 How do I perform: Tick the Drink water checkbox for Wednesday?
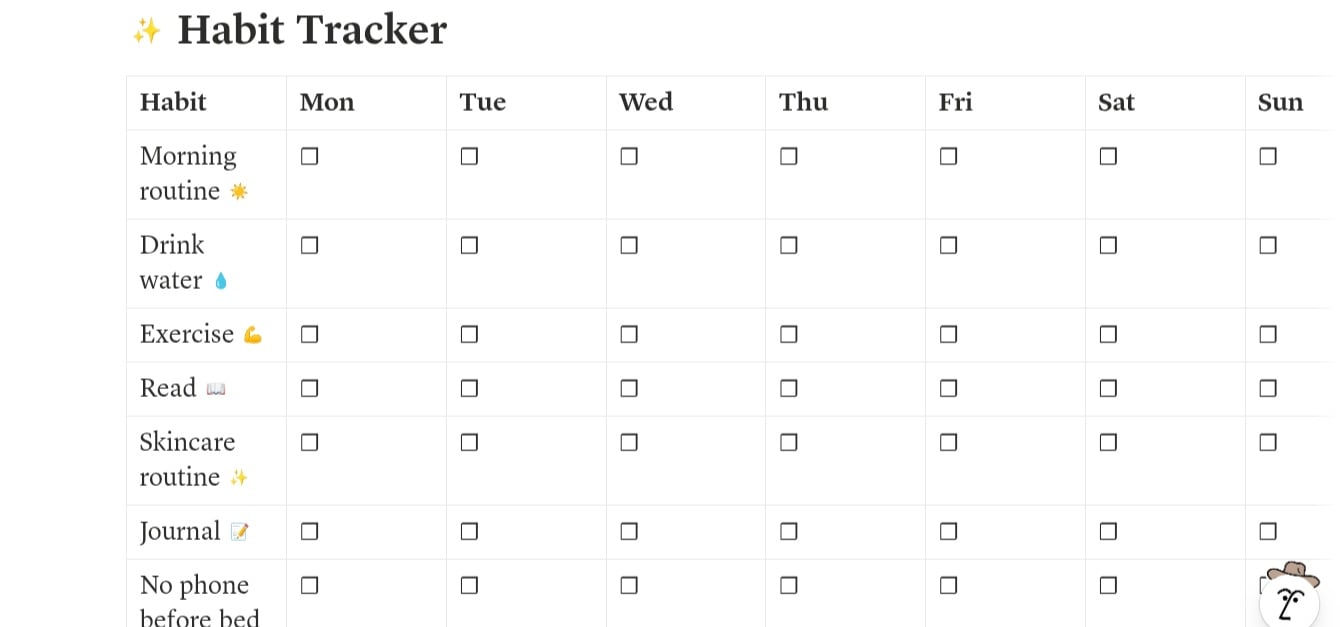(629, 246)
